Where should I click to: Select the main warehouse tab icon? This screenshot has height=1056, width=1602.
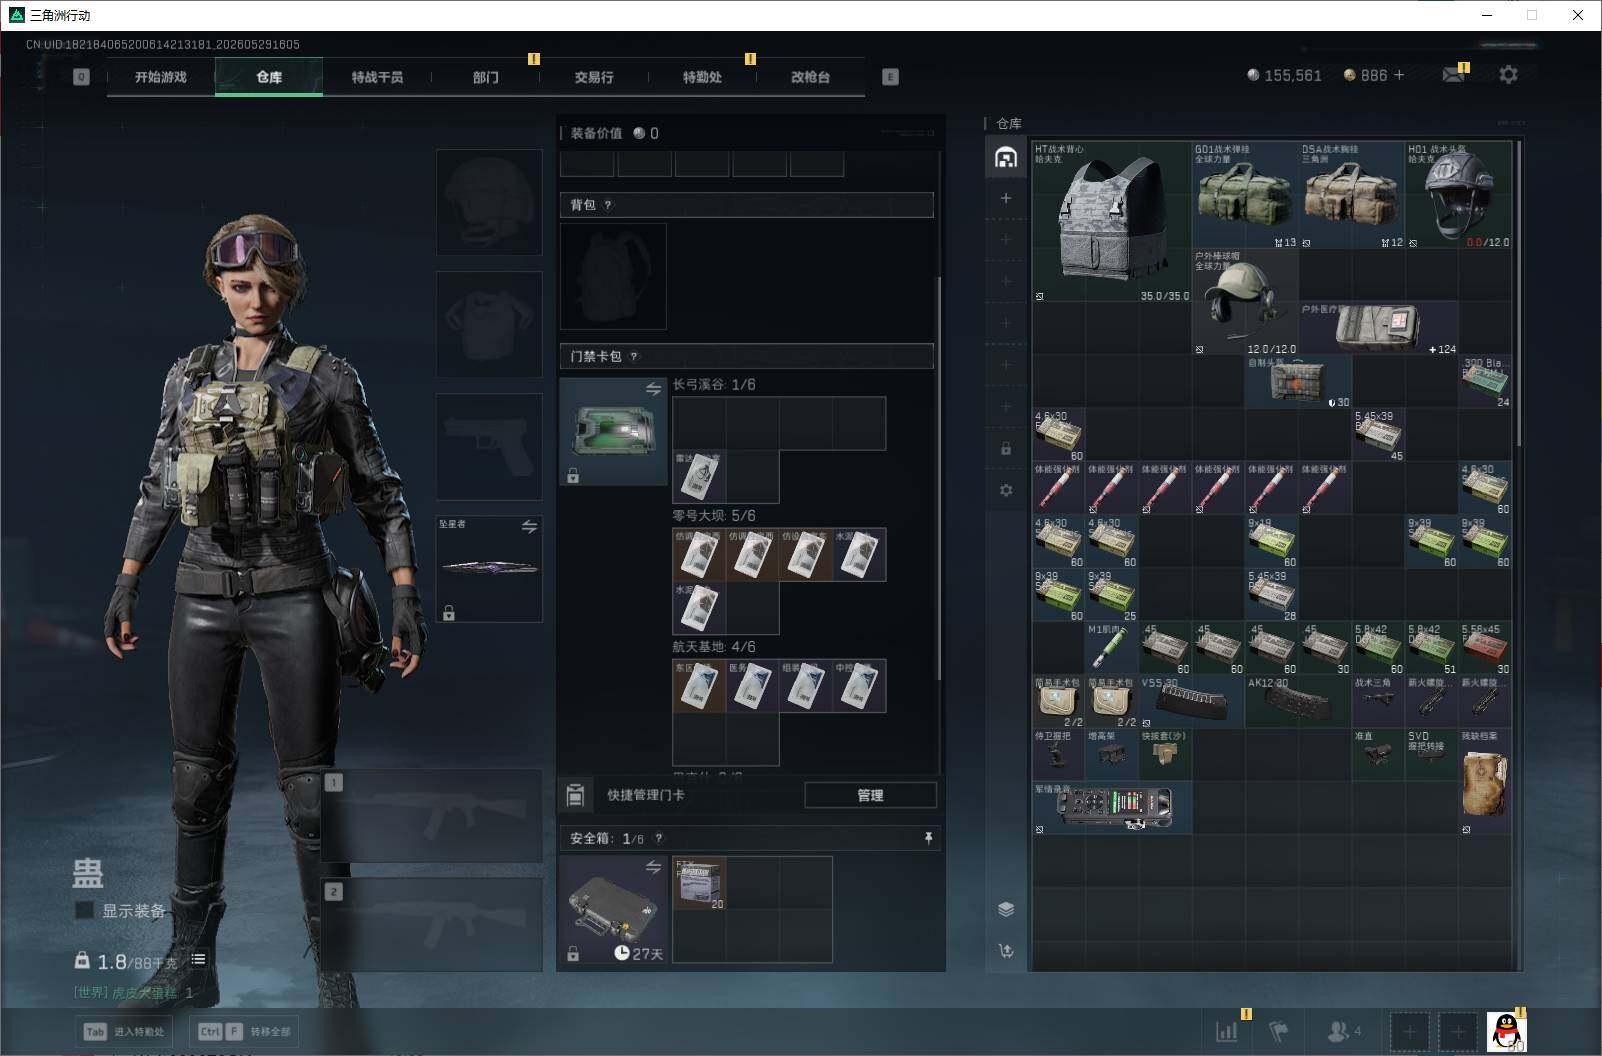pyautogui.click(x=1006, y=157)
